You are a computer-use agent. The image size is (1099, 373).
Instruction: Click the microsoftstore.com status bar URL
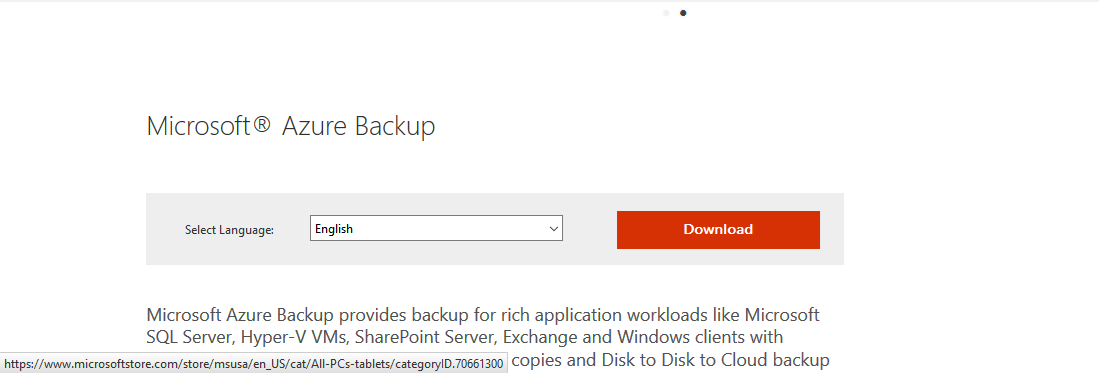[x=254, y=364]
